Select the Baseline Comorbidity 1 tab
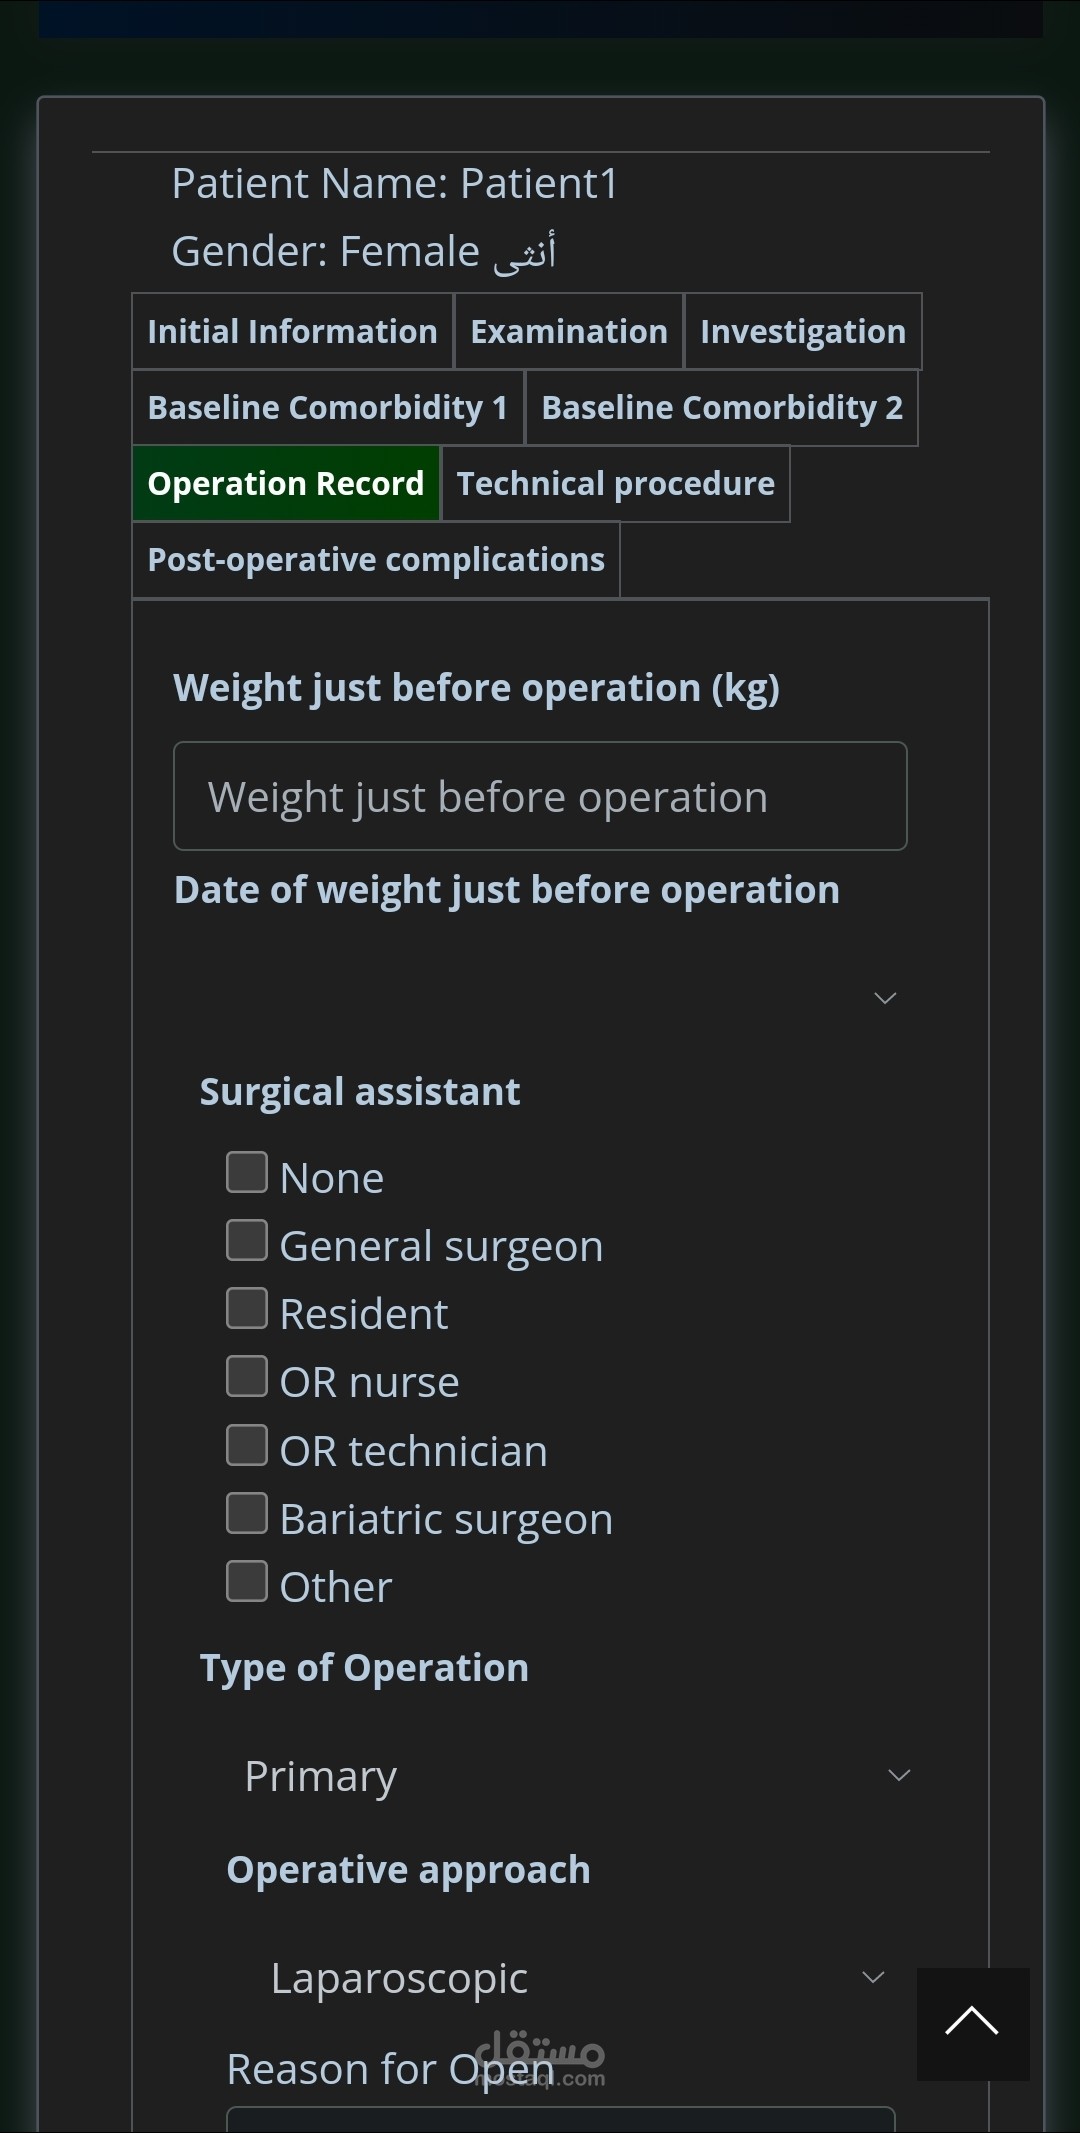 [328, 408]
